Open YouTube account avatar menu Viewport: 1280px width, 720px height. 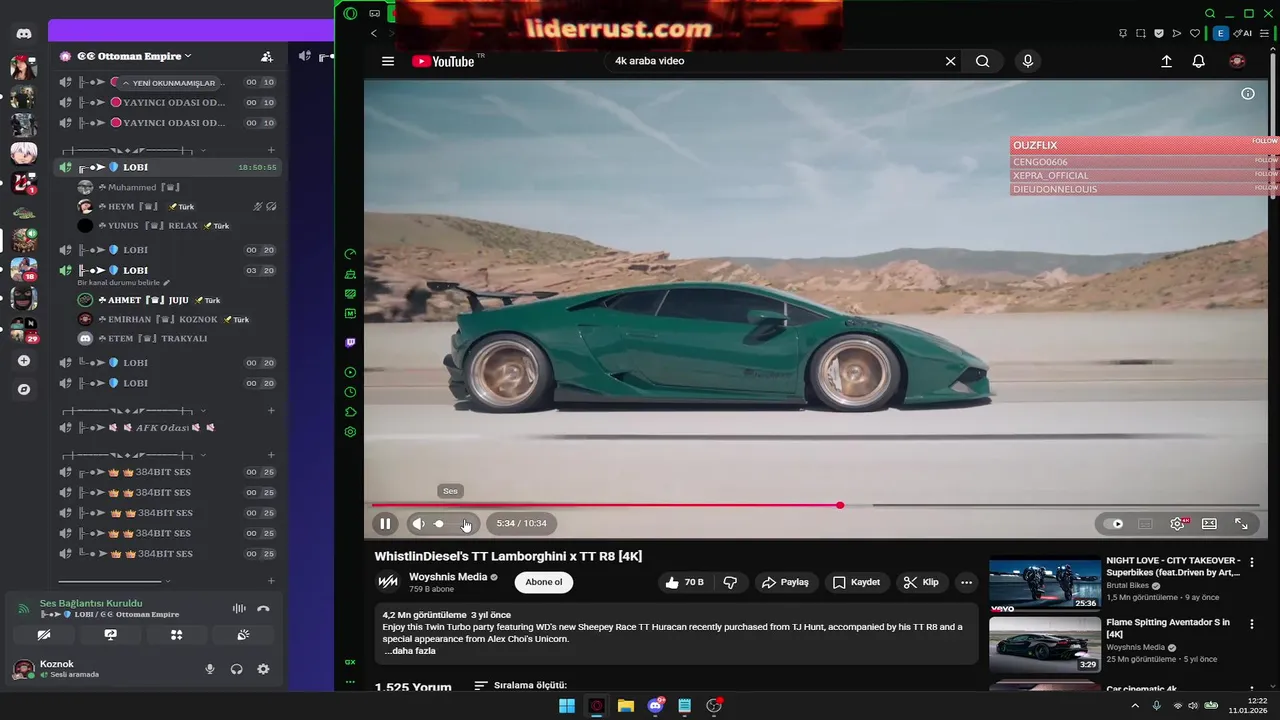pos(1237,61)
